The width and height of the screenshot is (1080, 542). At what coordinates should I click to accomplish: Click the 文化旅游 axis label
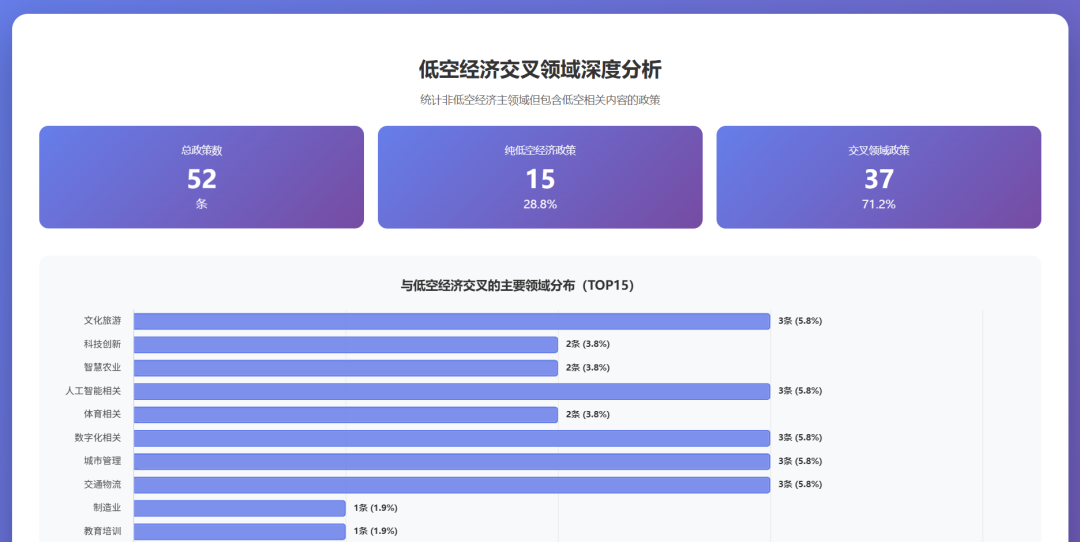tap(102, 321)
